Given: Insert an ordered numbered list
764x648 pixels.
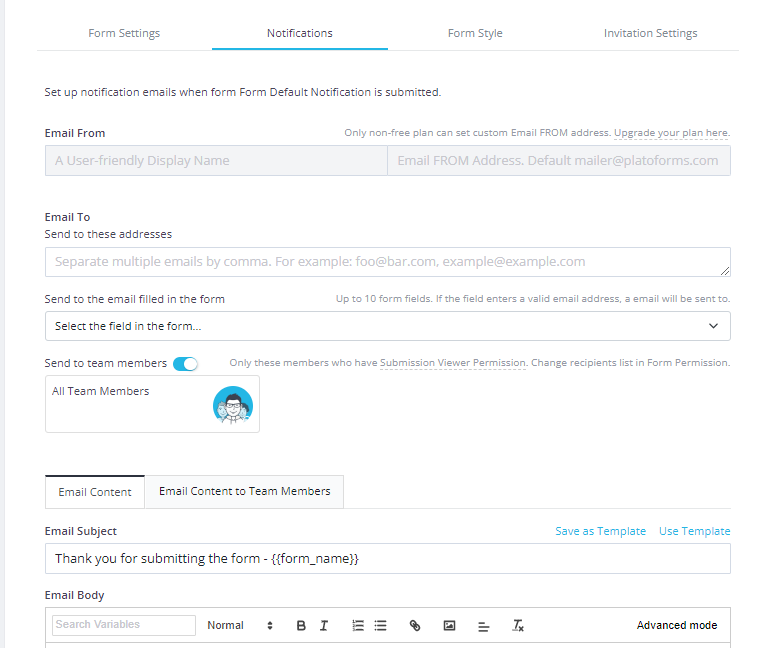Looking at the screenshot, I should [358, 626].
